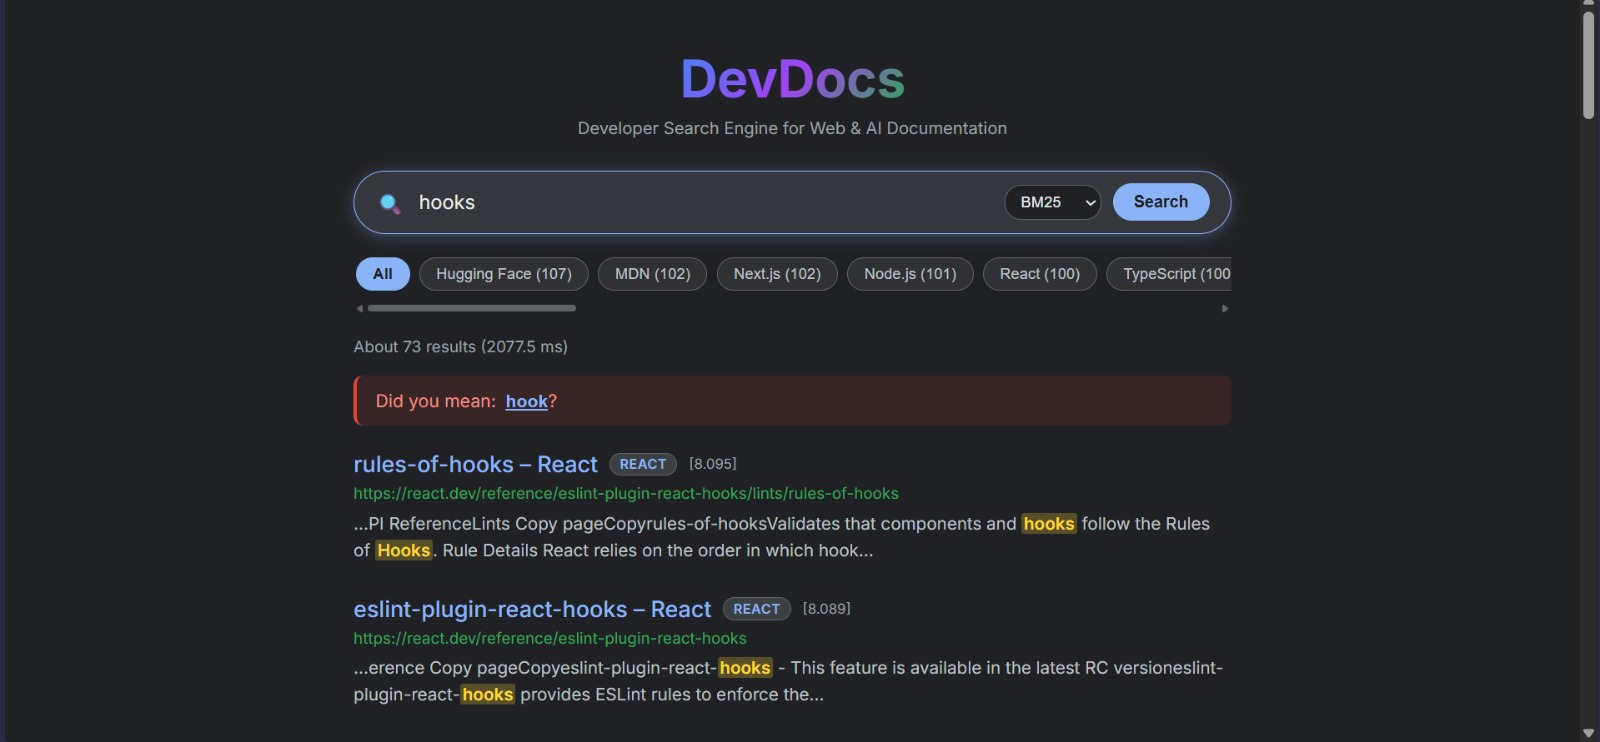Click the page vertical scrollbar thumb

tap(1589, 65)
